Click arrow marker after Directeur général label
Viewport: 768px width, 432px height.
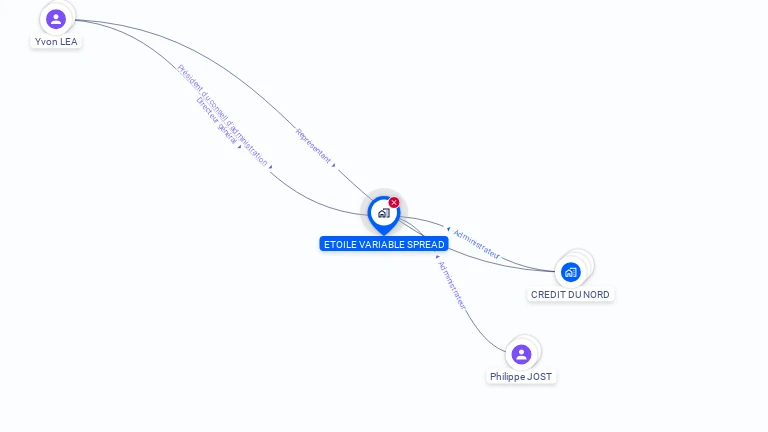(240, 146)
